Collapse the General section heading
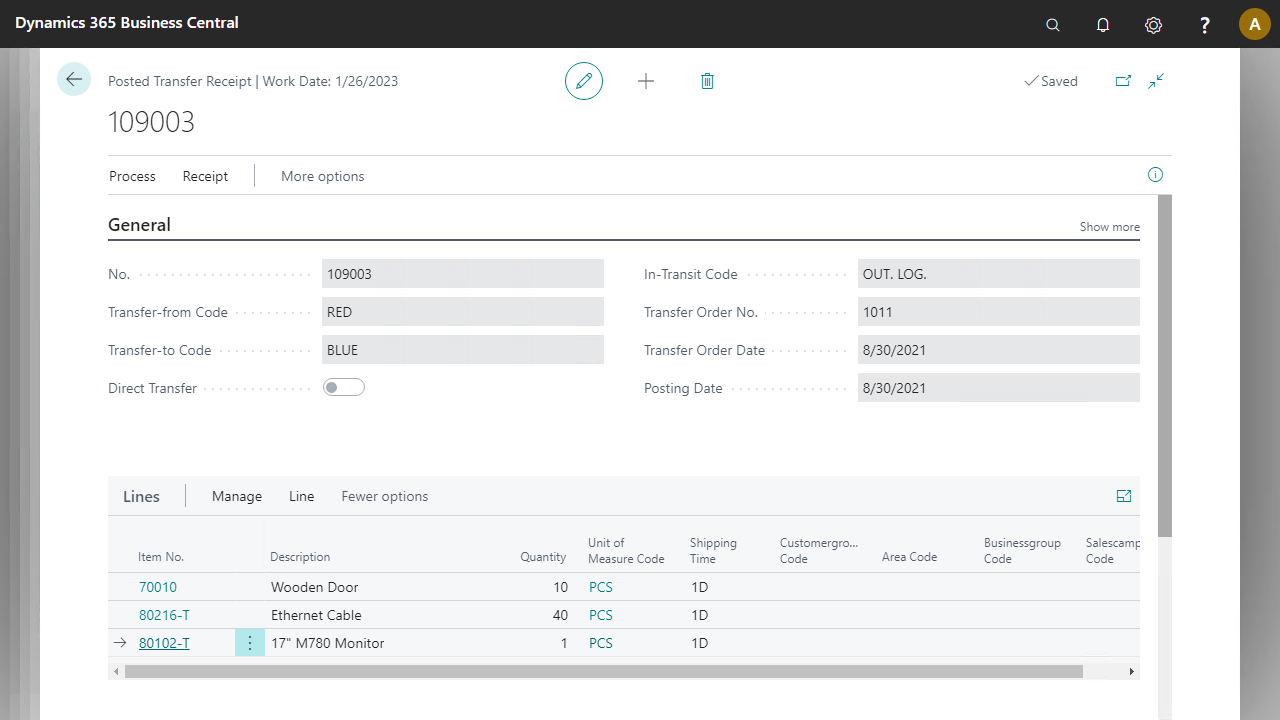This screenshot has height=720, width=1280. click(x=139, y=225)
